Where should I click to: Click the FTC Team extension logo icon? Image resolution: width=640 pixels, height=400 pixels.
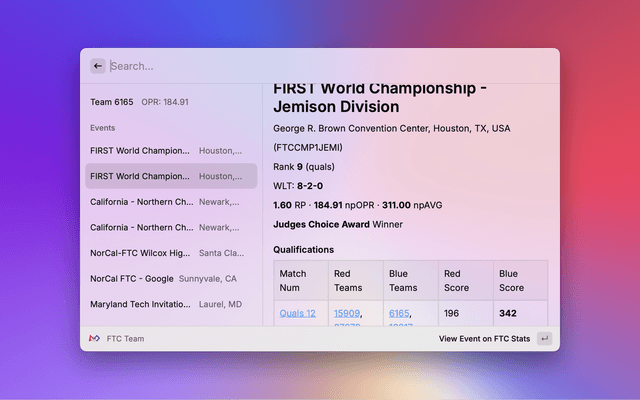coord(94,339)
